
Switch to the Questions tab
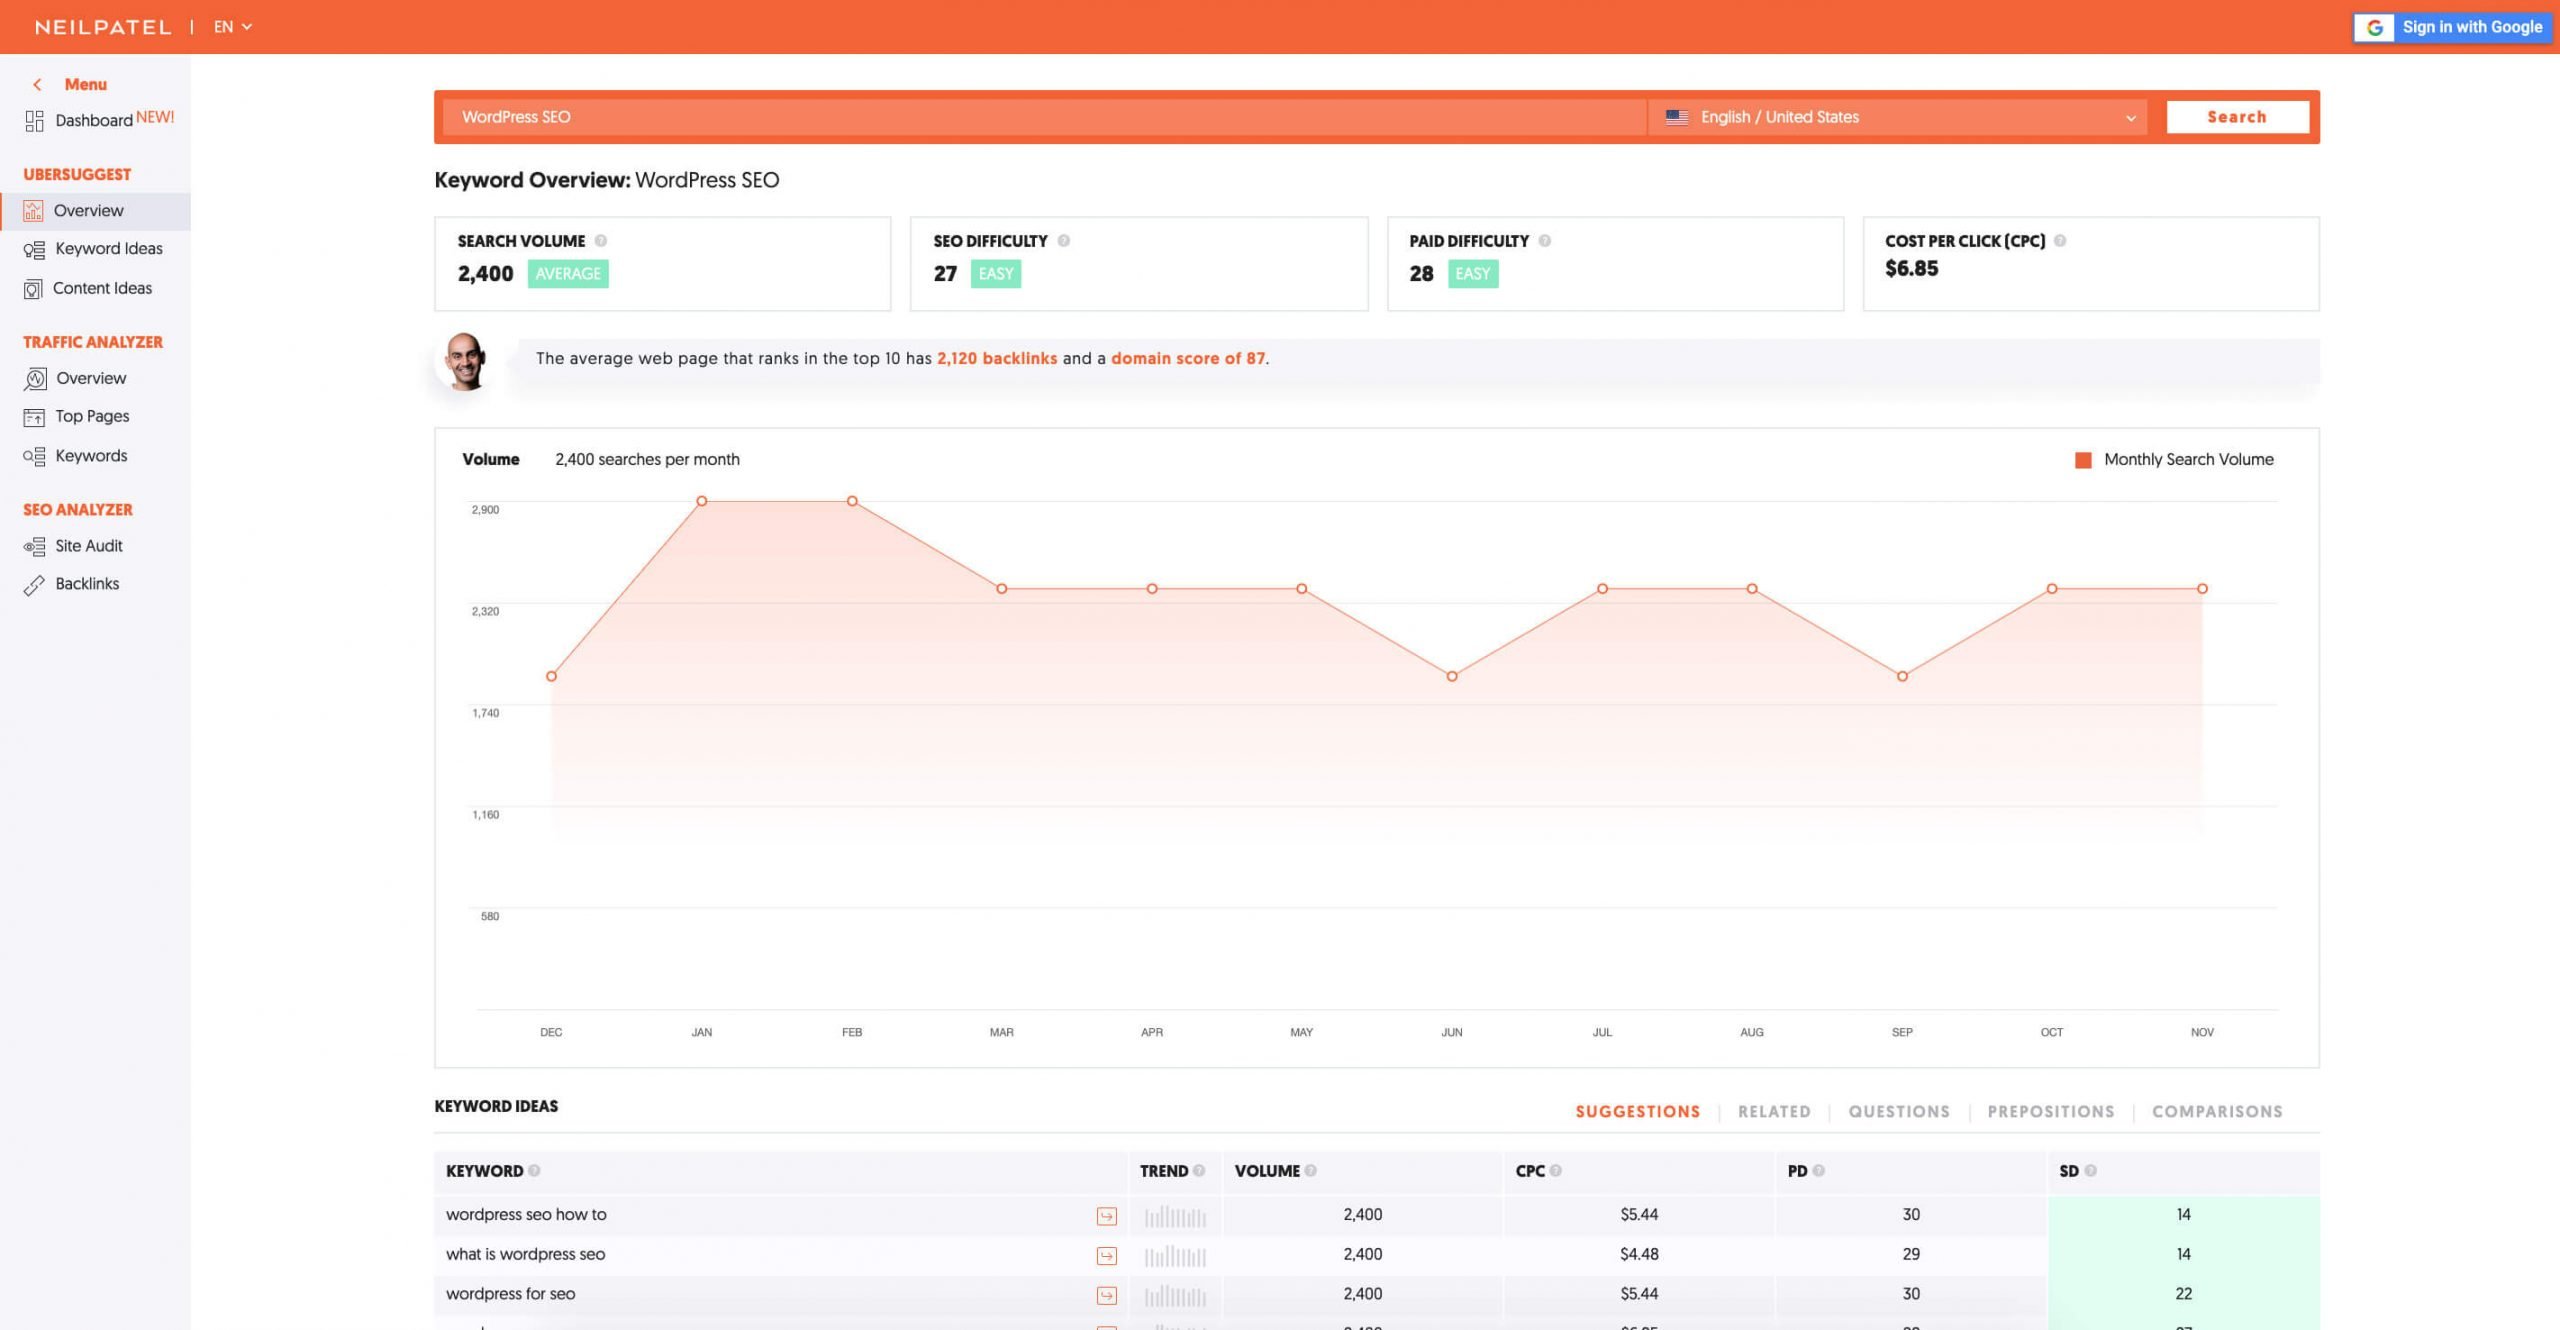(1899, 1112)
